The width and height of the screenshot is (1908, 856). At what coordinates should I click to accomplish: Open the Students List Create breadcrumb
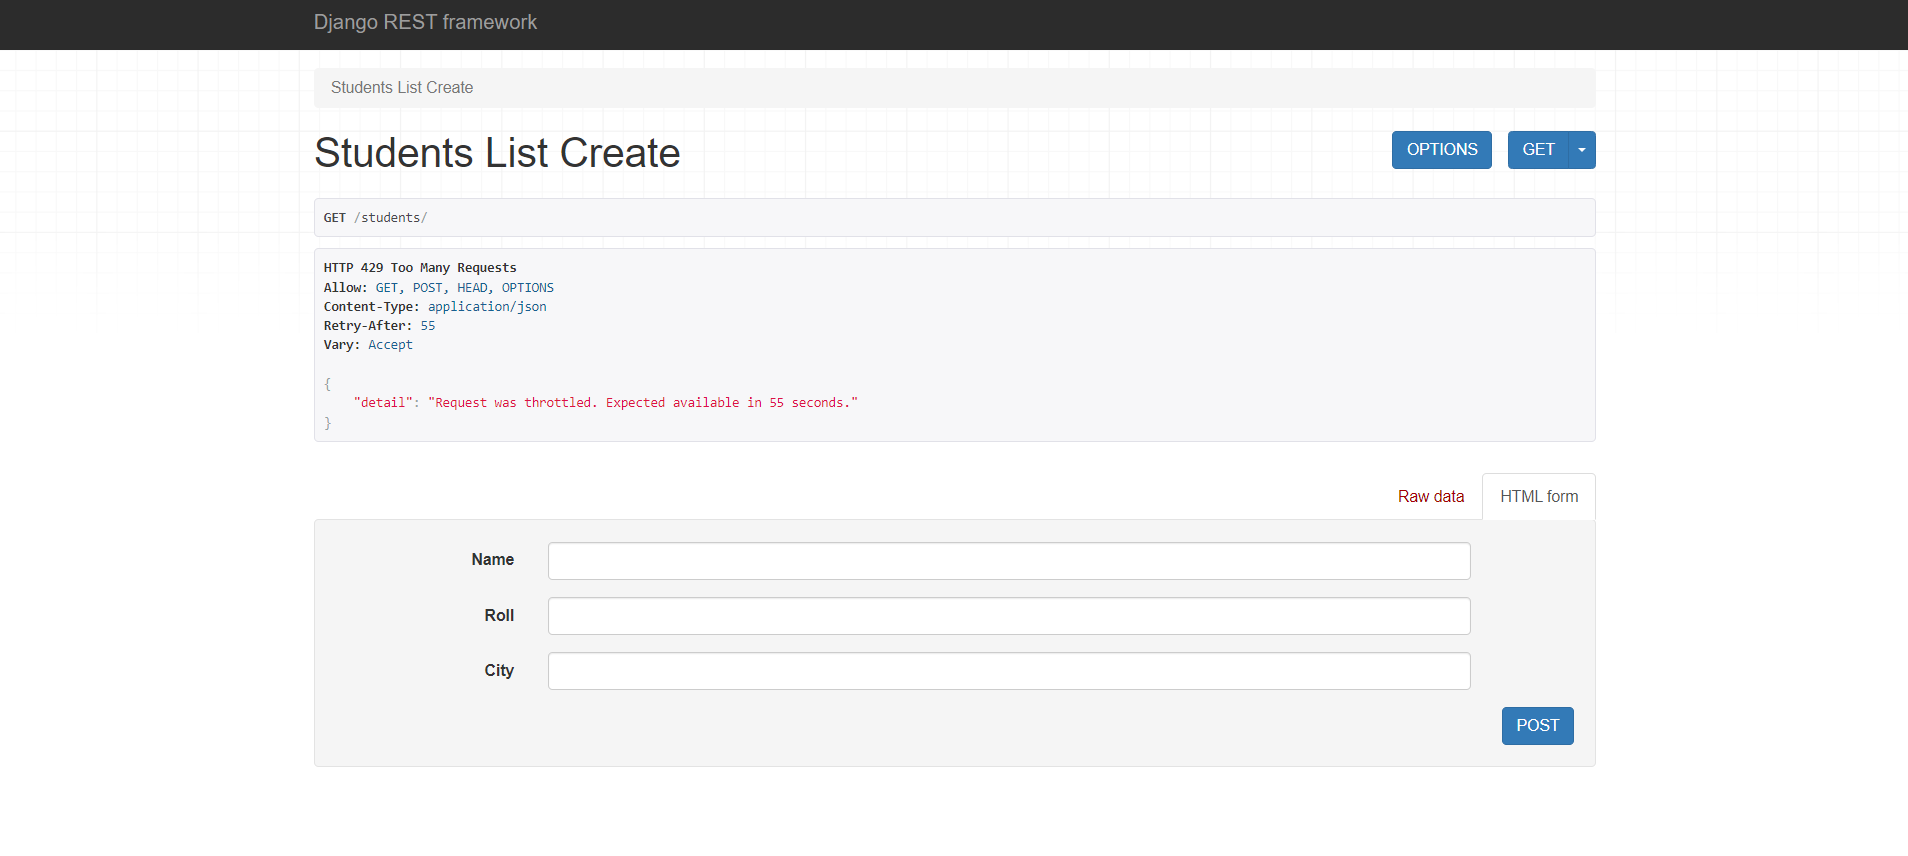click(x=402, y=88)
